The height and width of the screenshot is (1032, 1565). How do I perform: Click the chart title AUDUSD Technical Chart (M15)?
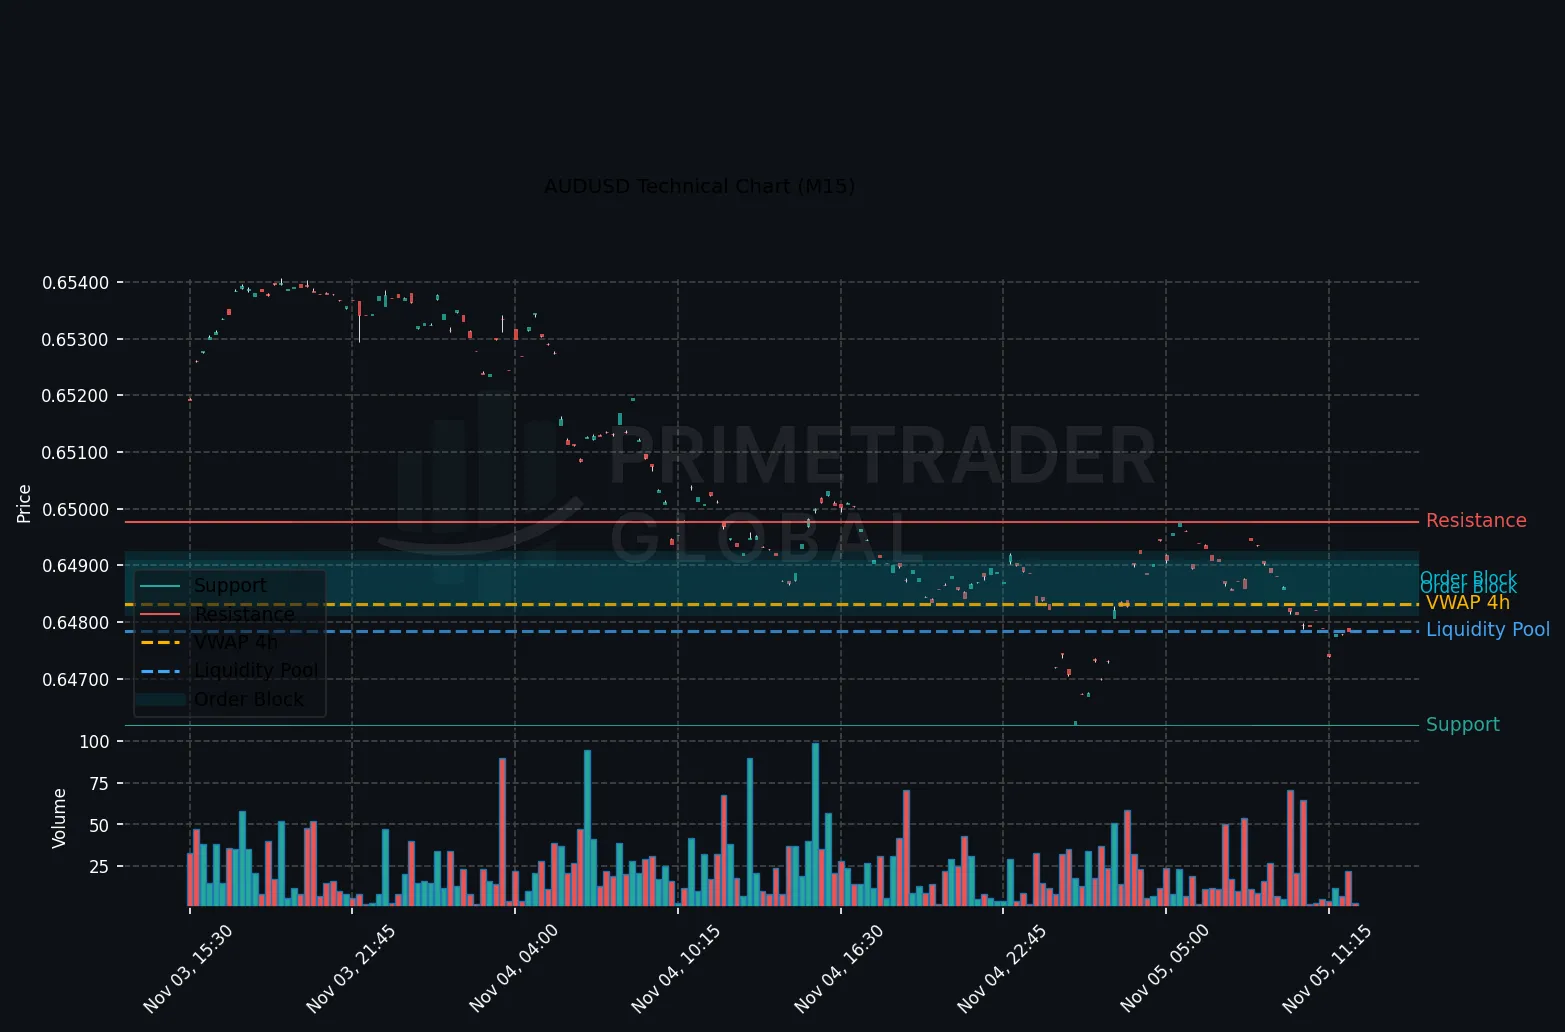click(699, 187)
